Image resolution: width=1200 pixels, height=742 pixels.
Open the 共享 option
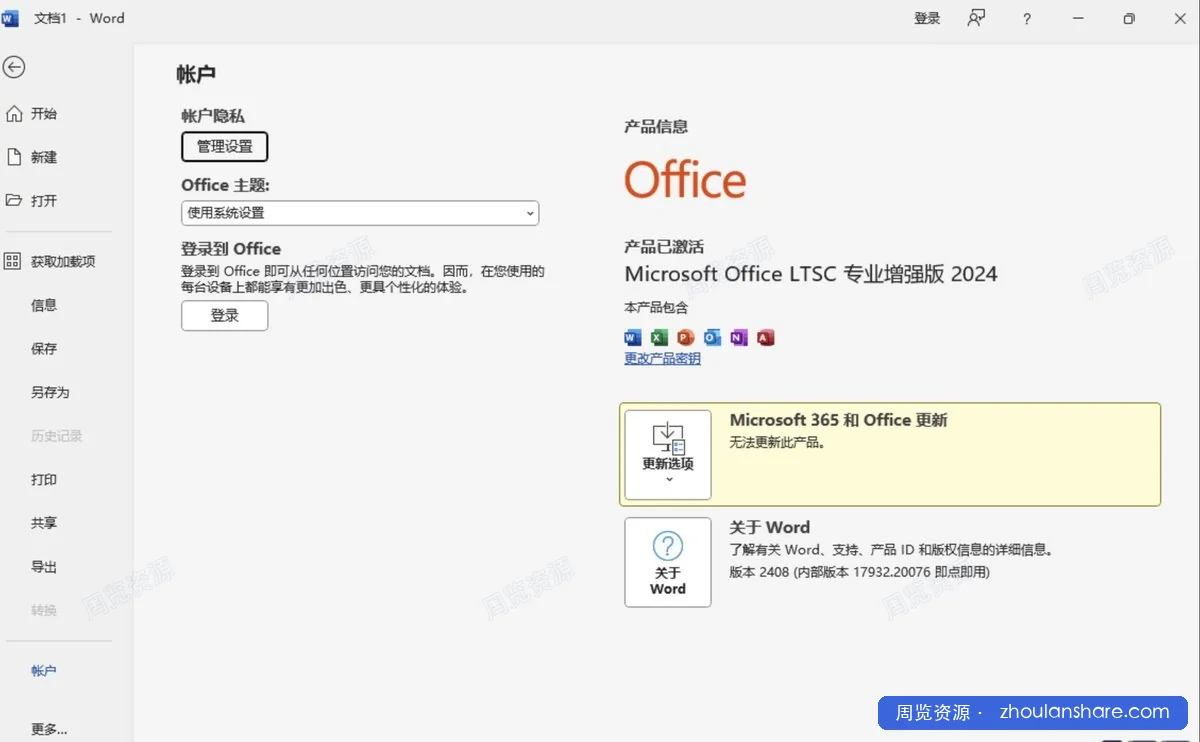43,523
